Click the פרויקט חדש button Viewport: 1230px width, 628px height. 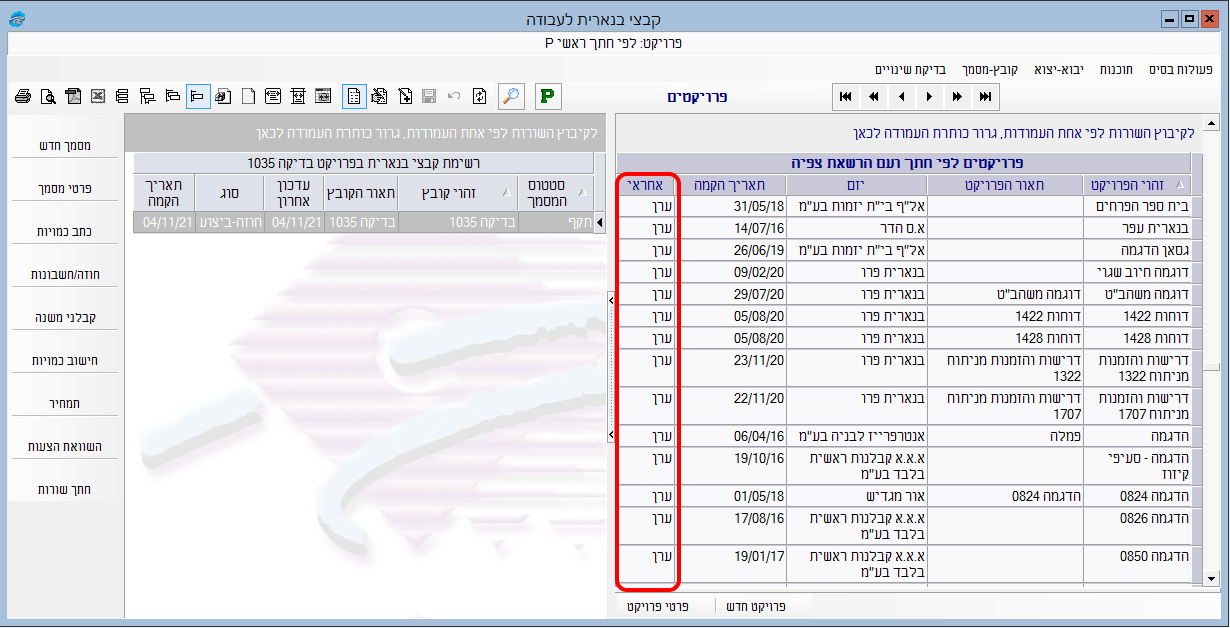pyautogui.click(x=754, y=606)
